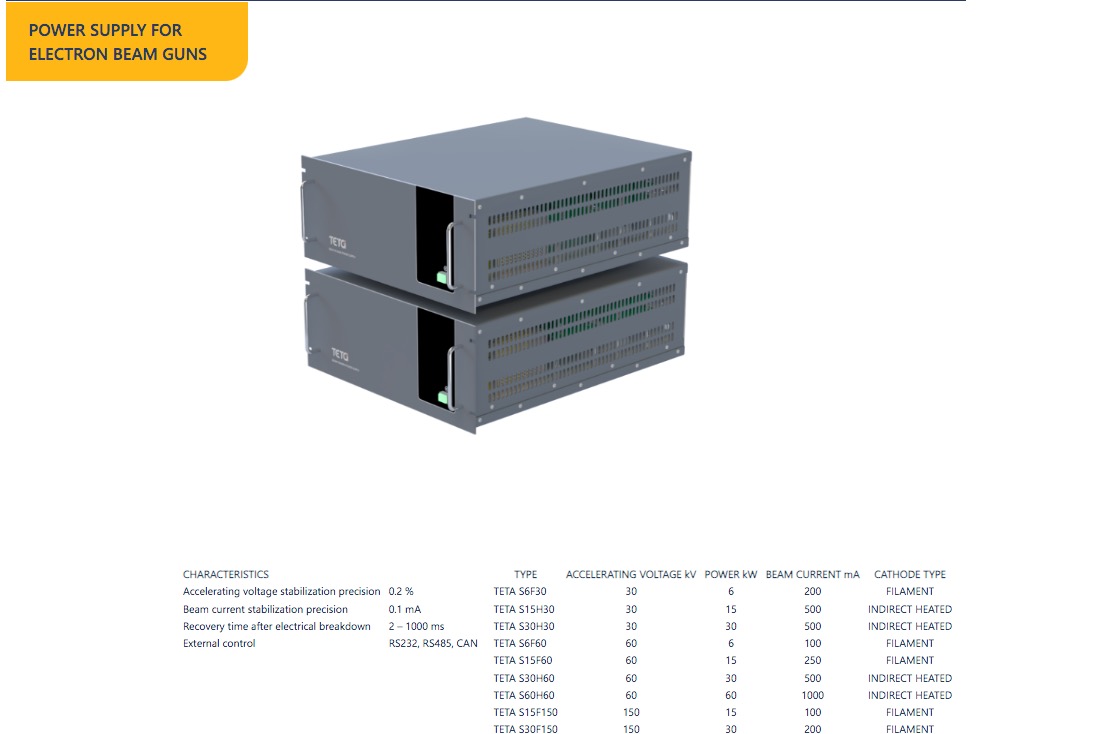
Task: Select the TETA S30F150 model entry
Action: (x=525, y=729)
